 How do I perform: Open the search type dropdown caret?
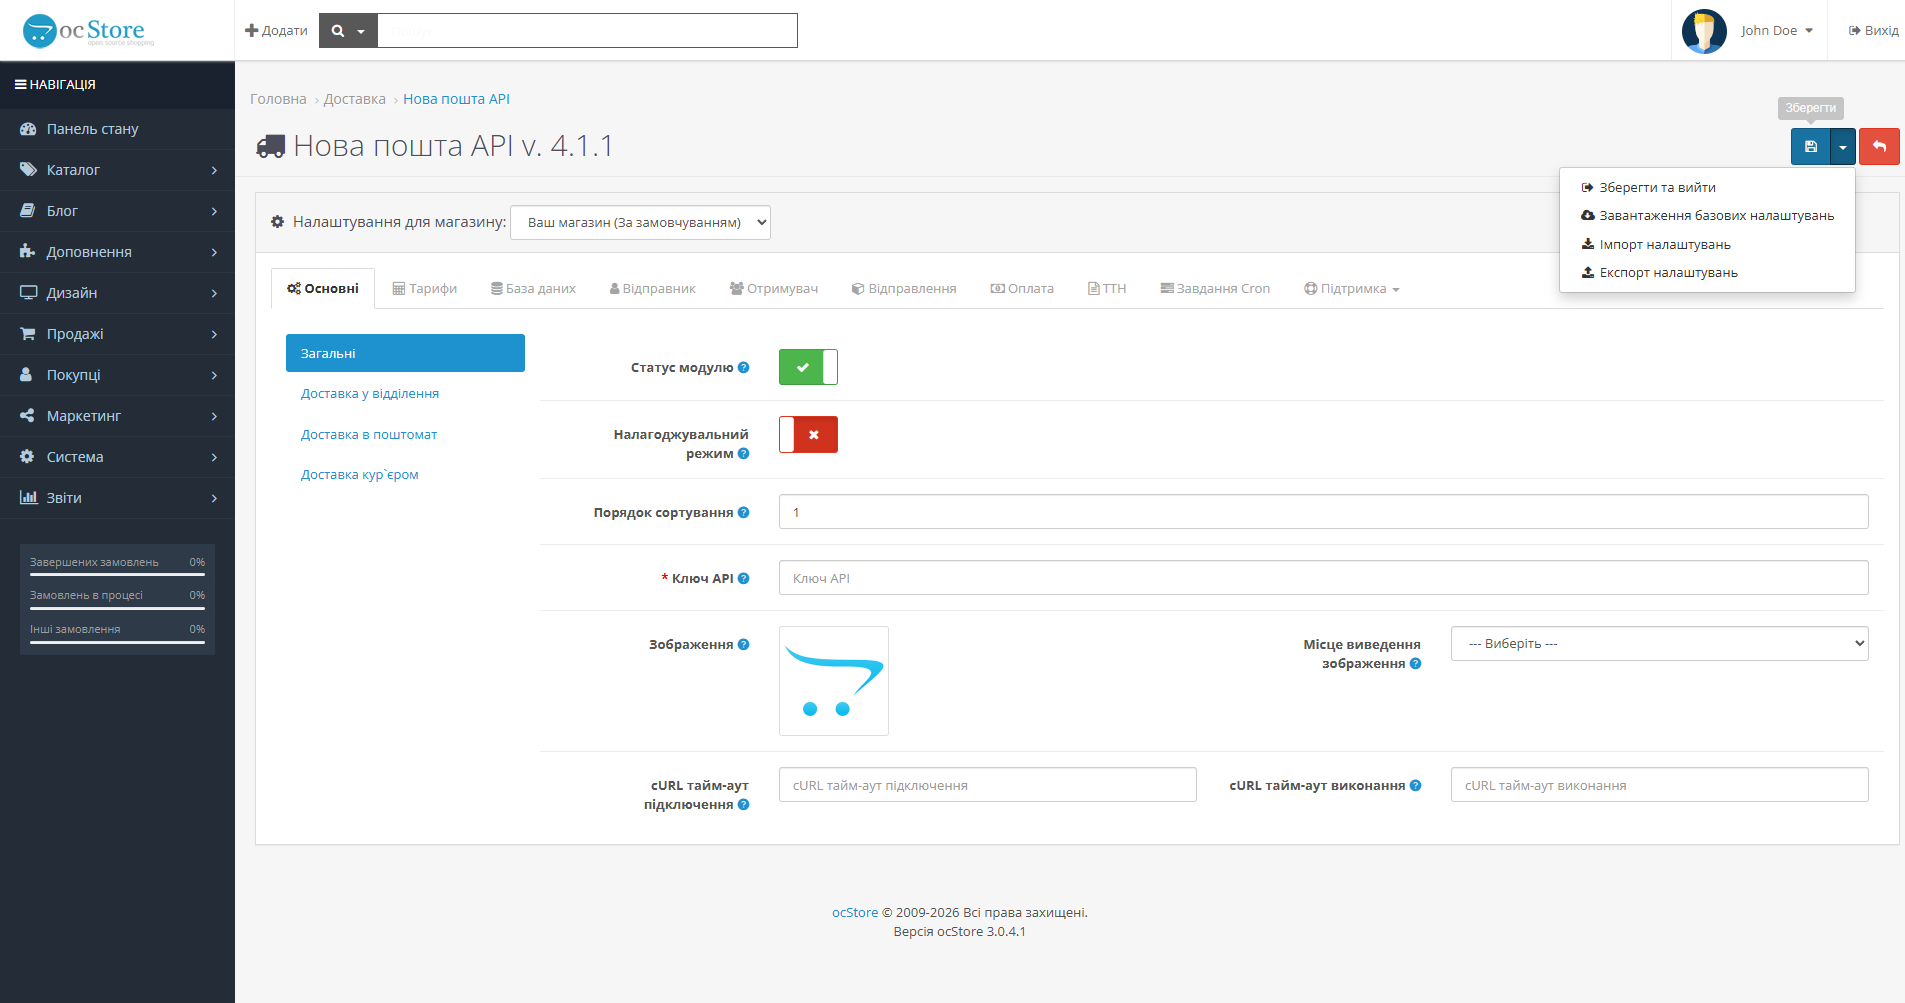click(x=361, y=32)
